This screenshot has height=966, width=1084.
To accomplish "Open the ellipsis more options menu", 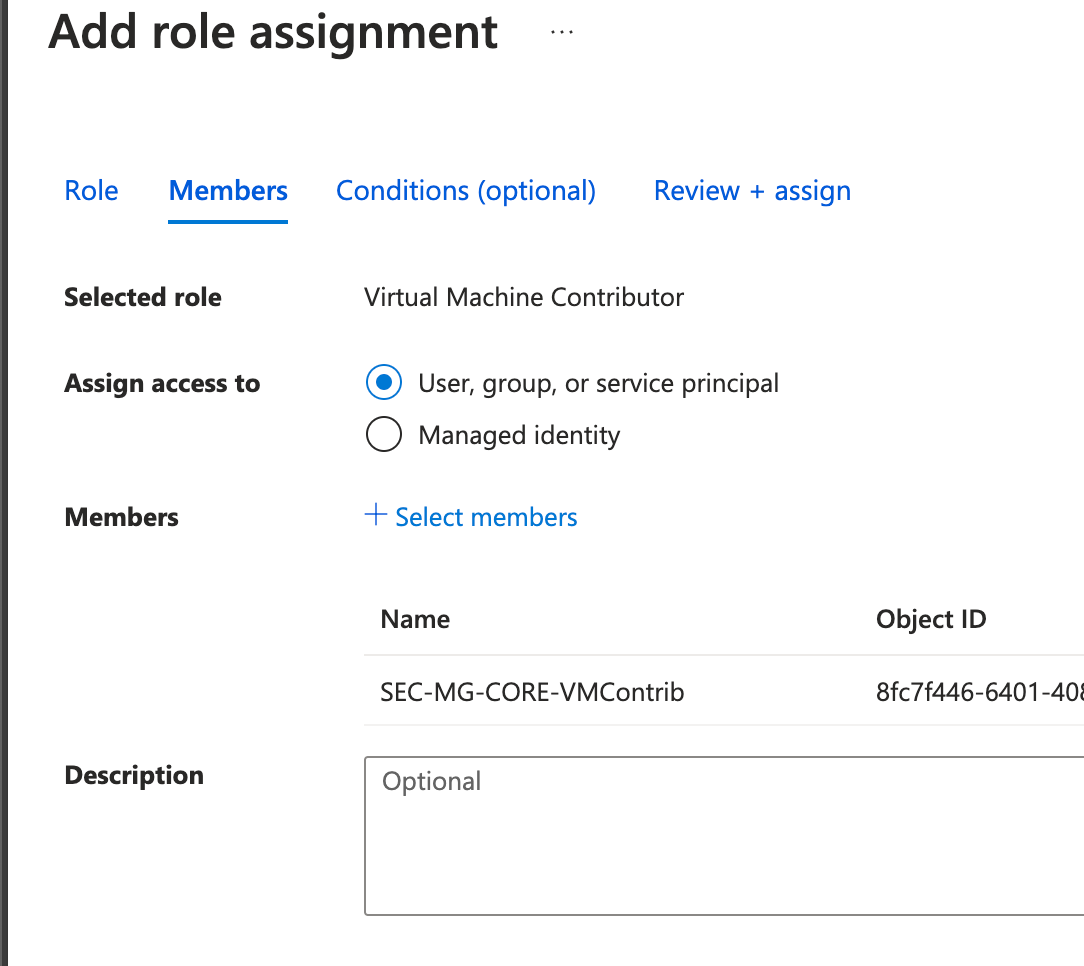I will (562, 32).
